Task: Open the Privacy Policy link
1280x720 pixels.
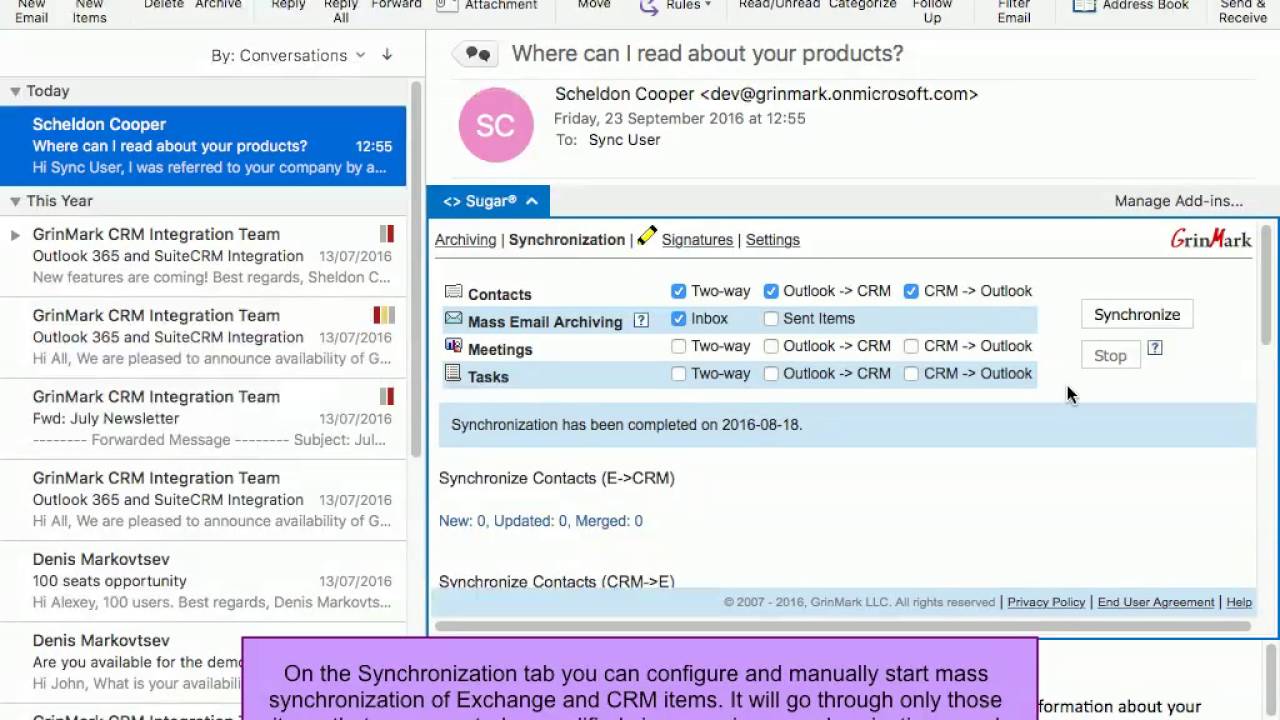Action: [x=1046, y=602]
